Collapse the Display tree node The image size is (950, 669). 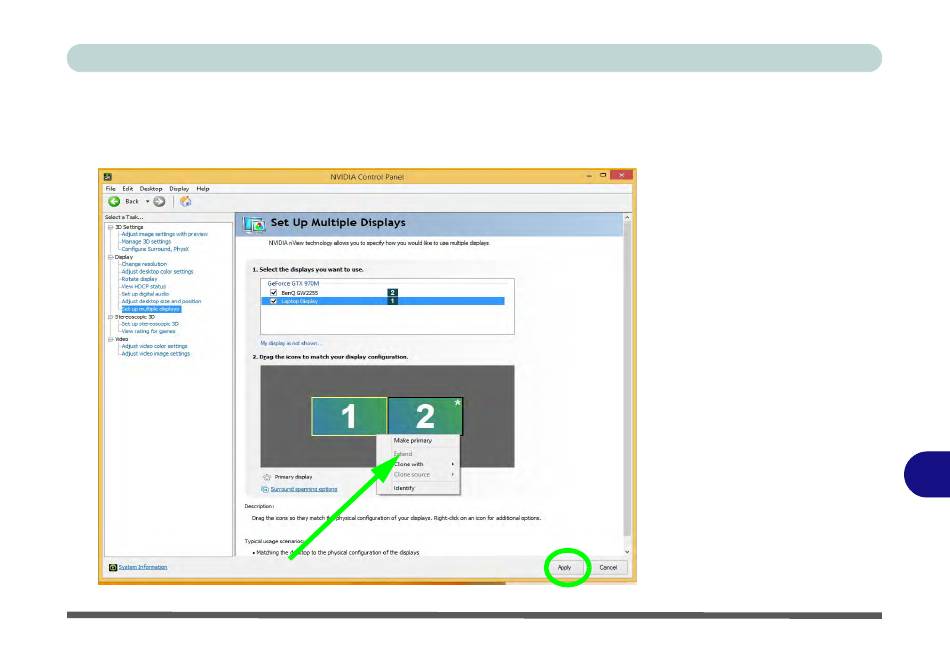point(110,257)
